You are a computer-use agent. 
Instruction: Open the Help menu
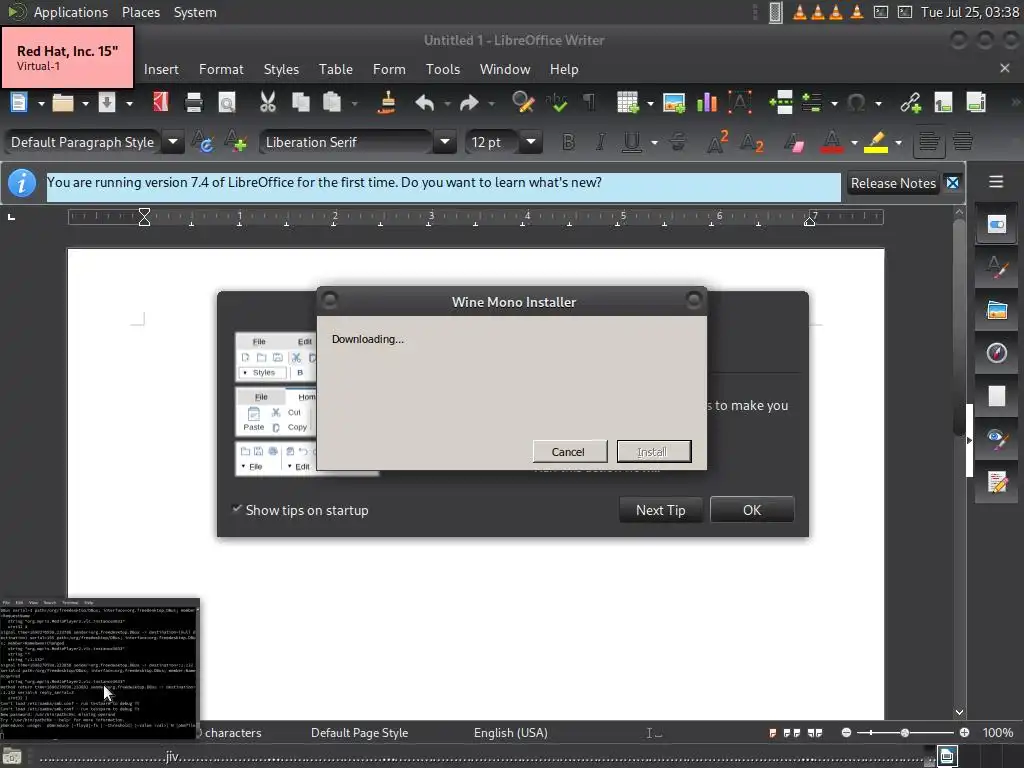tap(564, 69)
